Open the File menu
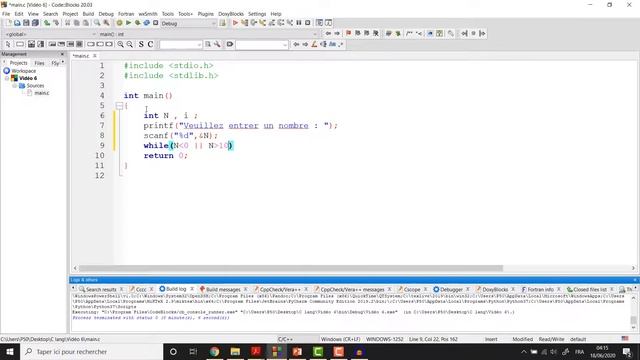The height and width of the screenshot is (360, 640). tap(6, 14)
